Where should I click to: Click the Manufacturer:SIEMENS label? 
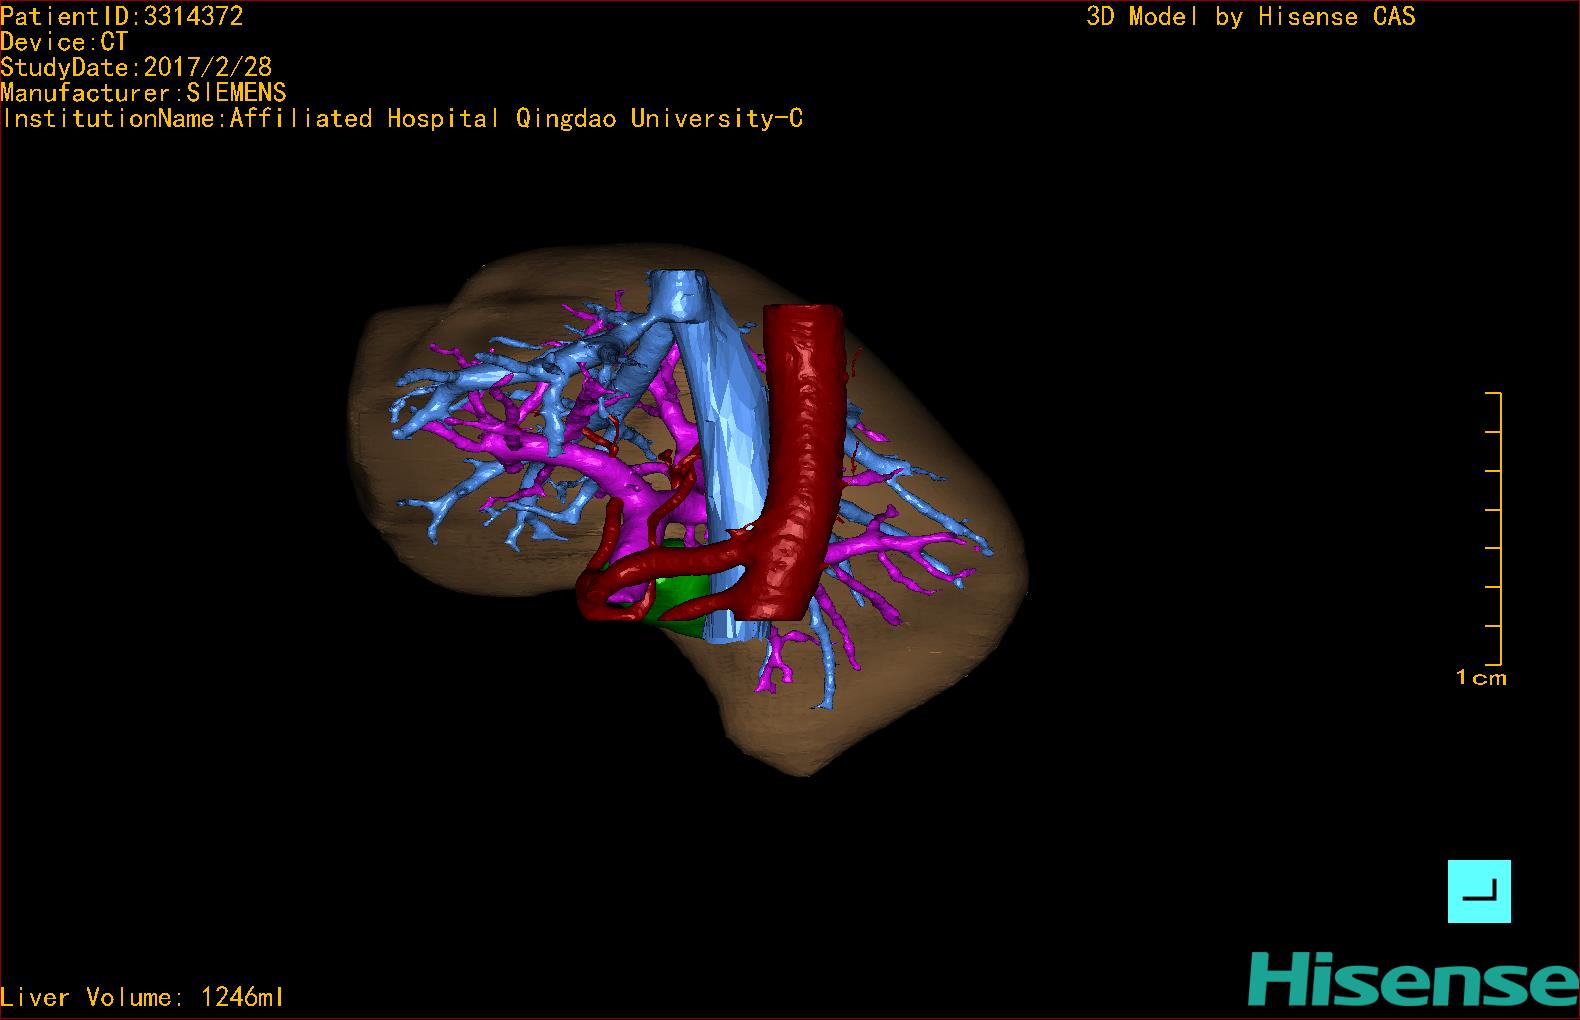(143, 93)
